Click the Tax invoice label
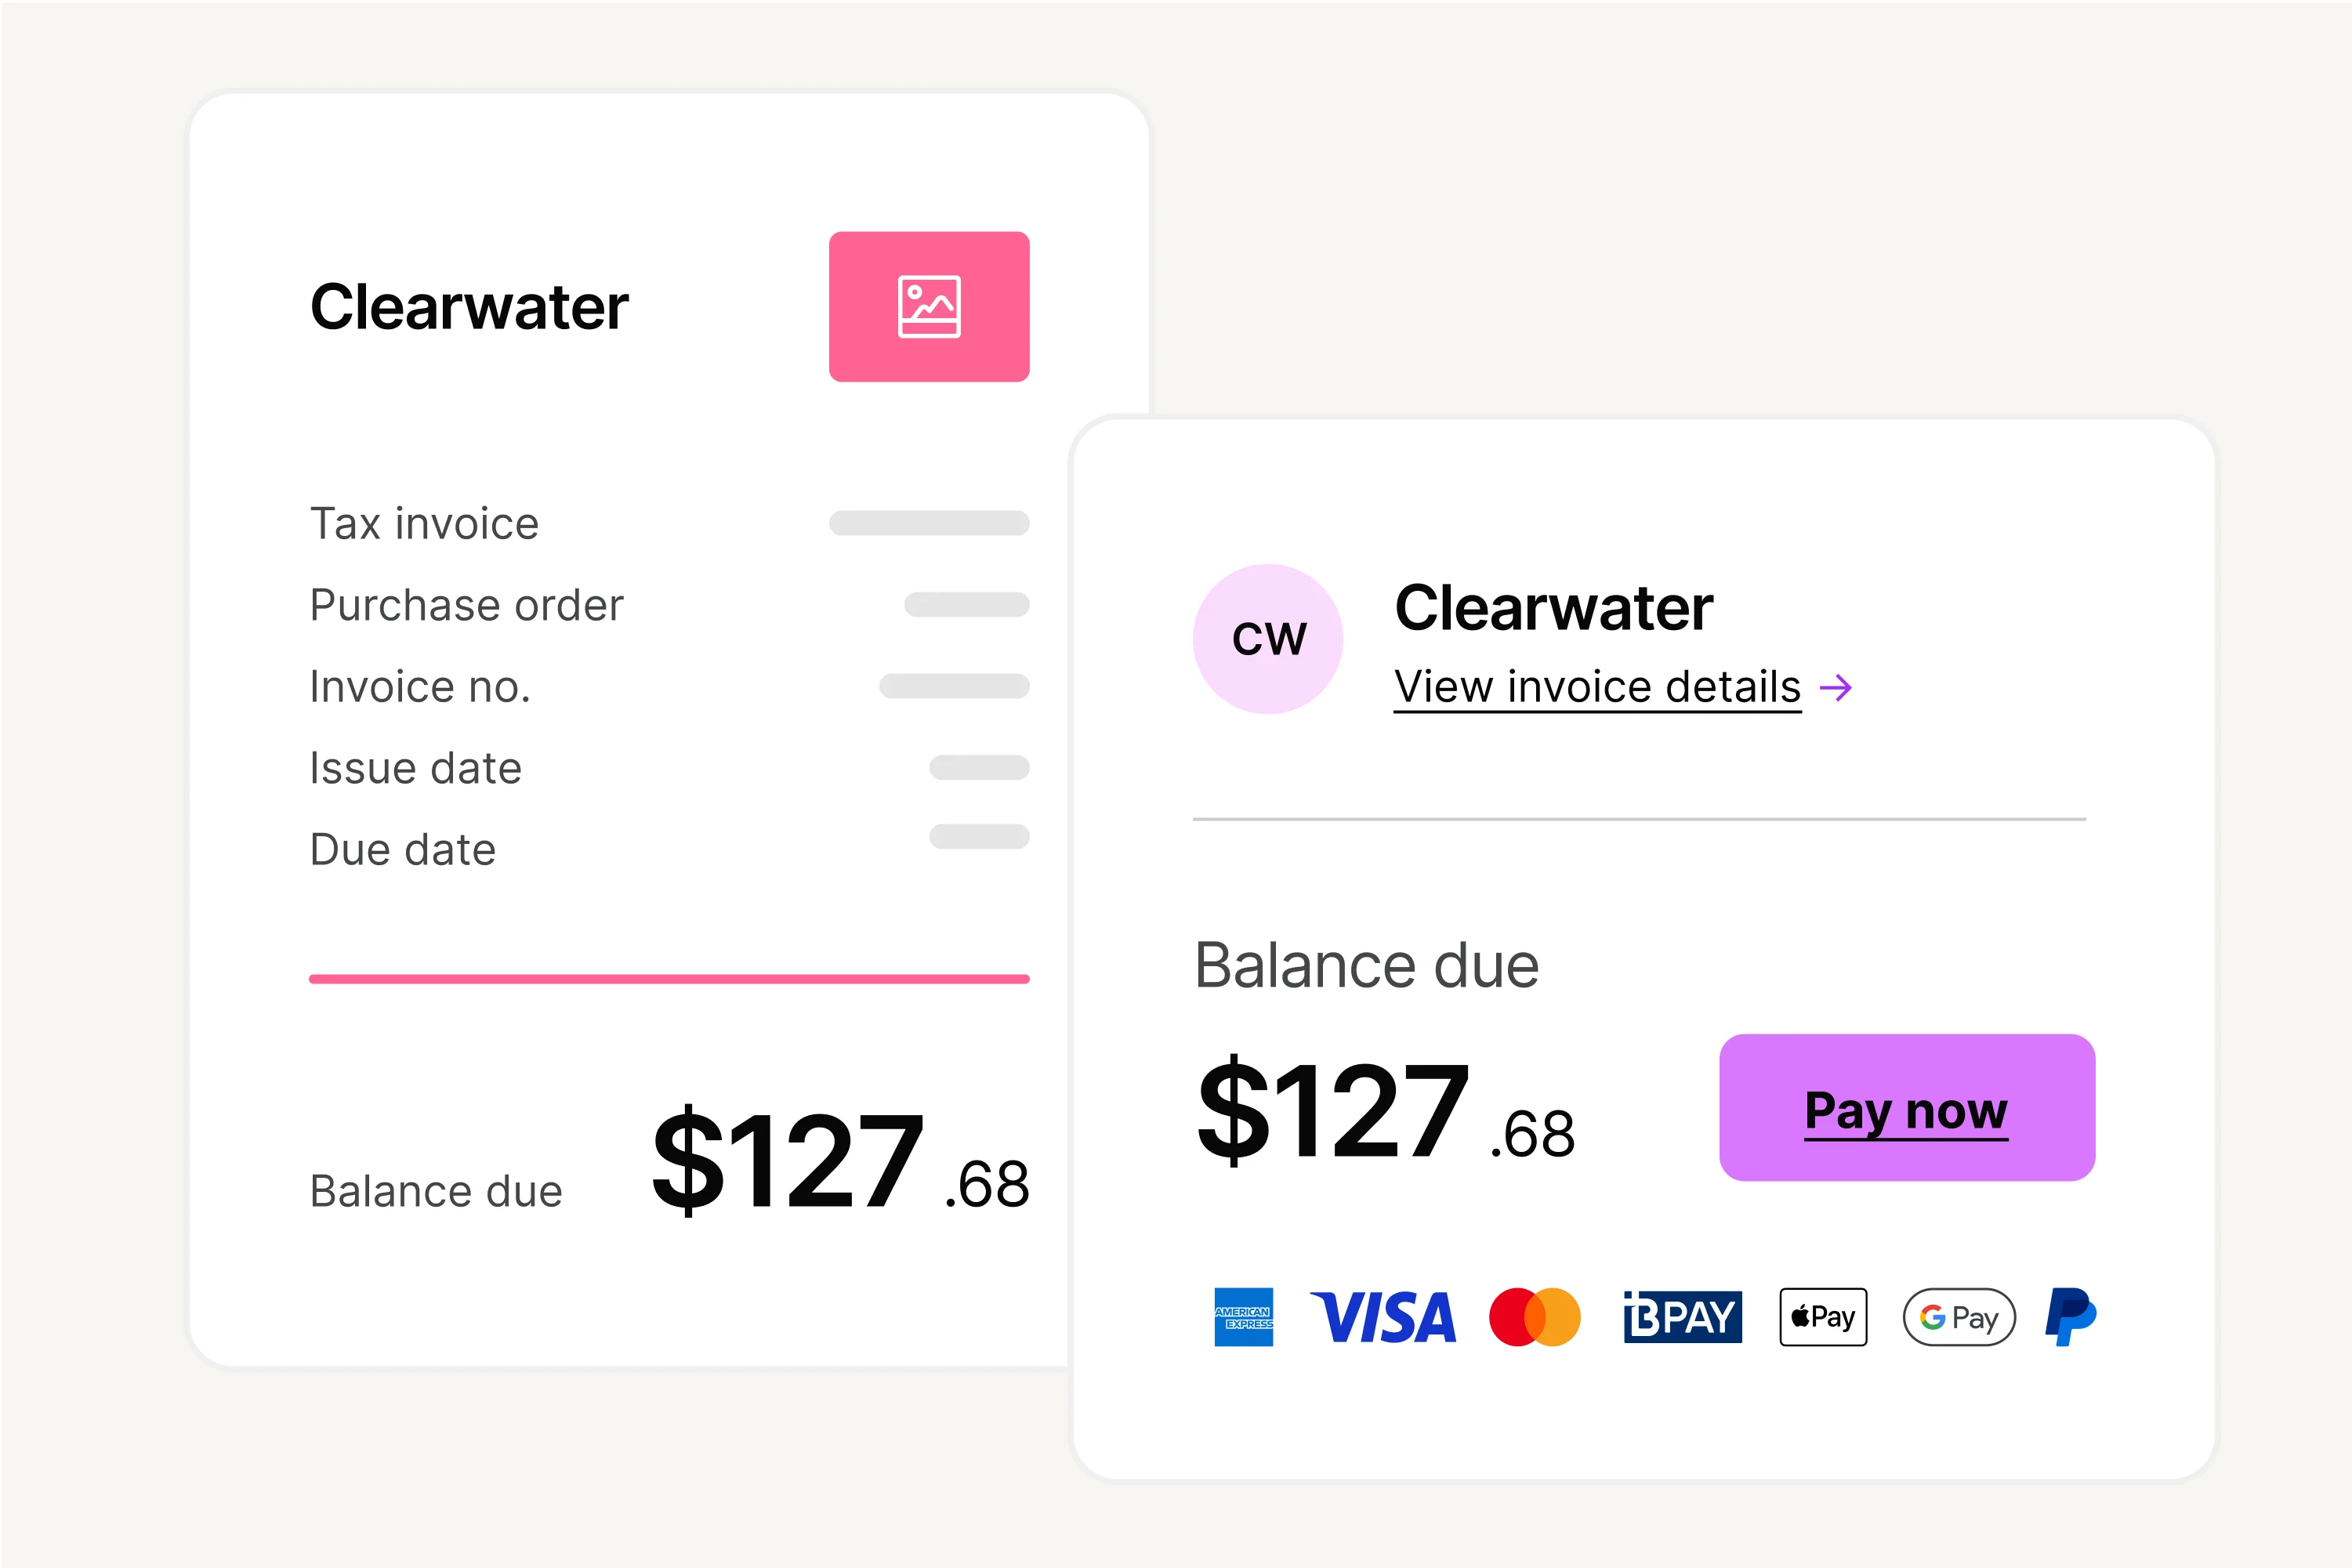The image size is (2352, 1568). coord(424,524)
